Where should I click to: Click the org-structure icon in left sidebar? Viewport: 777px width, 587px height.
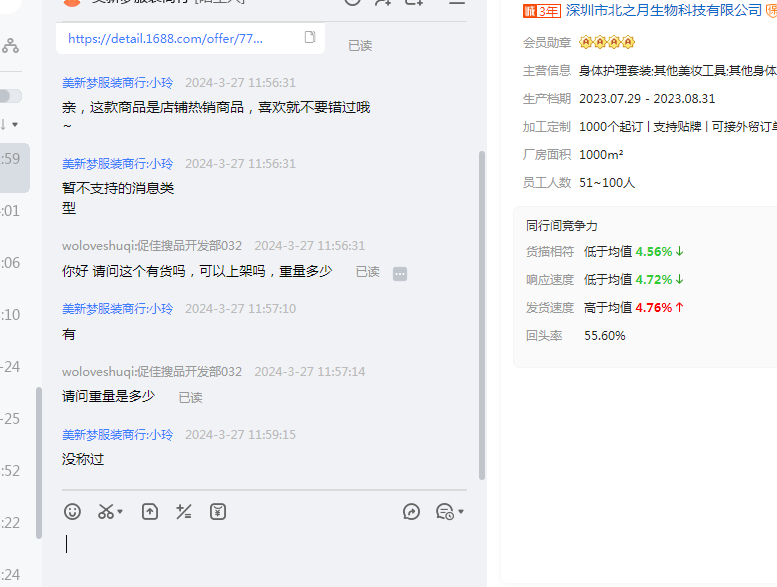[10, 45]
